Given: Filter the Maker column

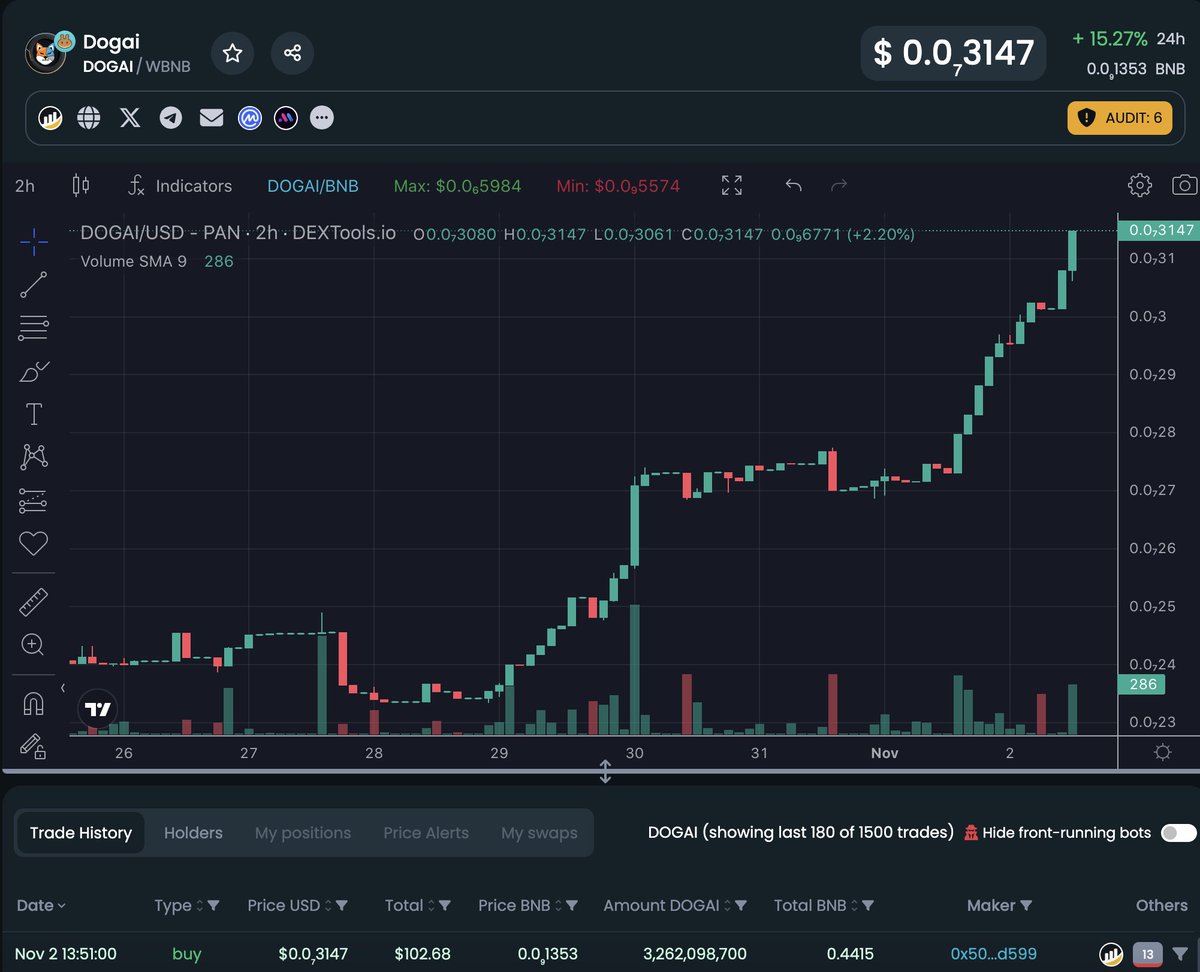Looking at the screenshot, I should click(x=1026, y=905).
